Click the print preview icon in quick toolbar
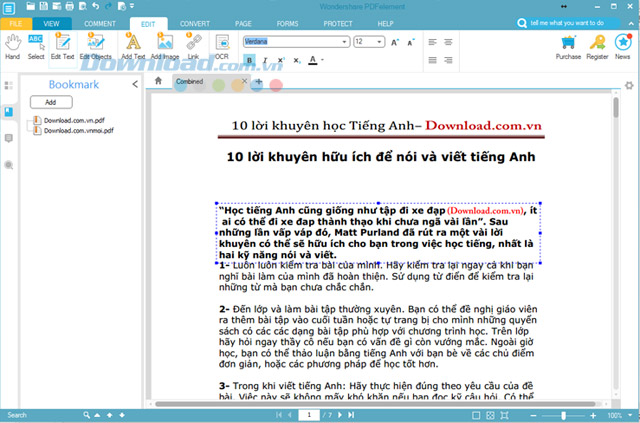Viewport: 640px width, 423px height. [83, 6]
